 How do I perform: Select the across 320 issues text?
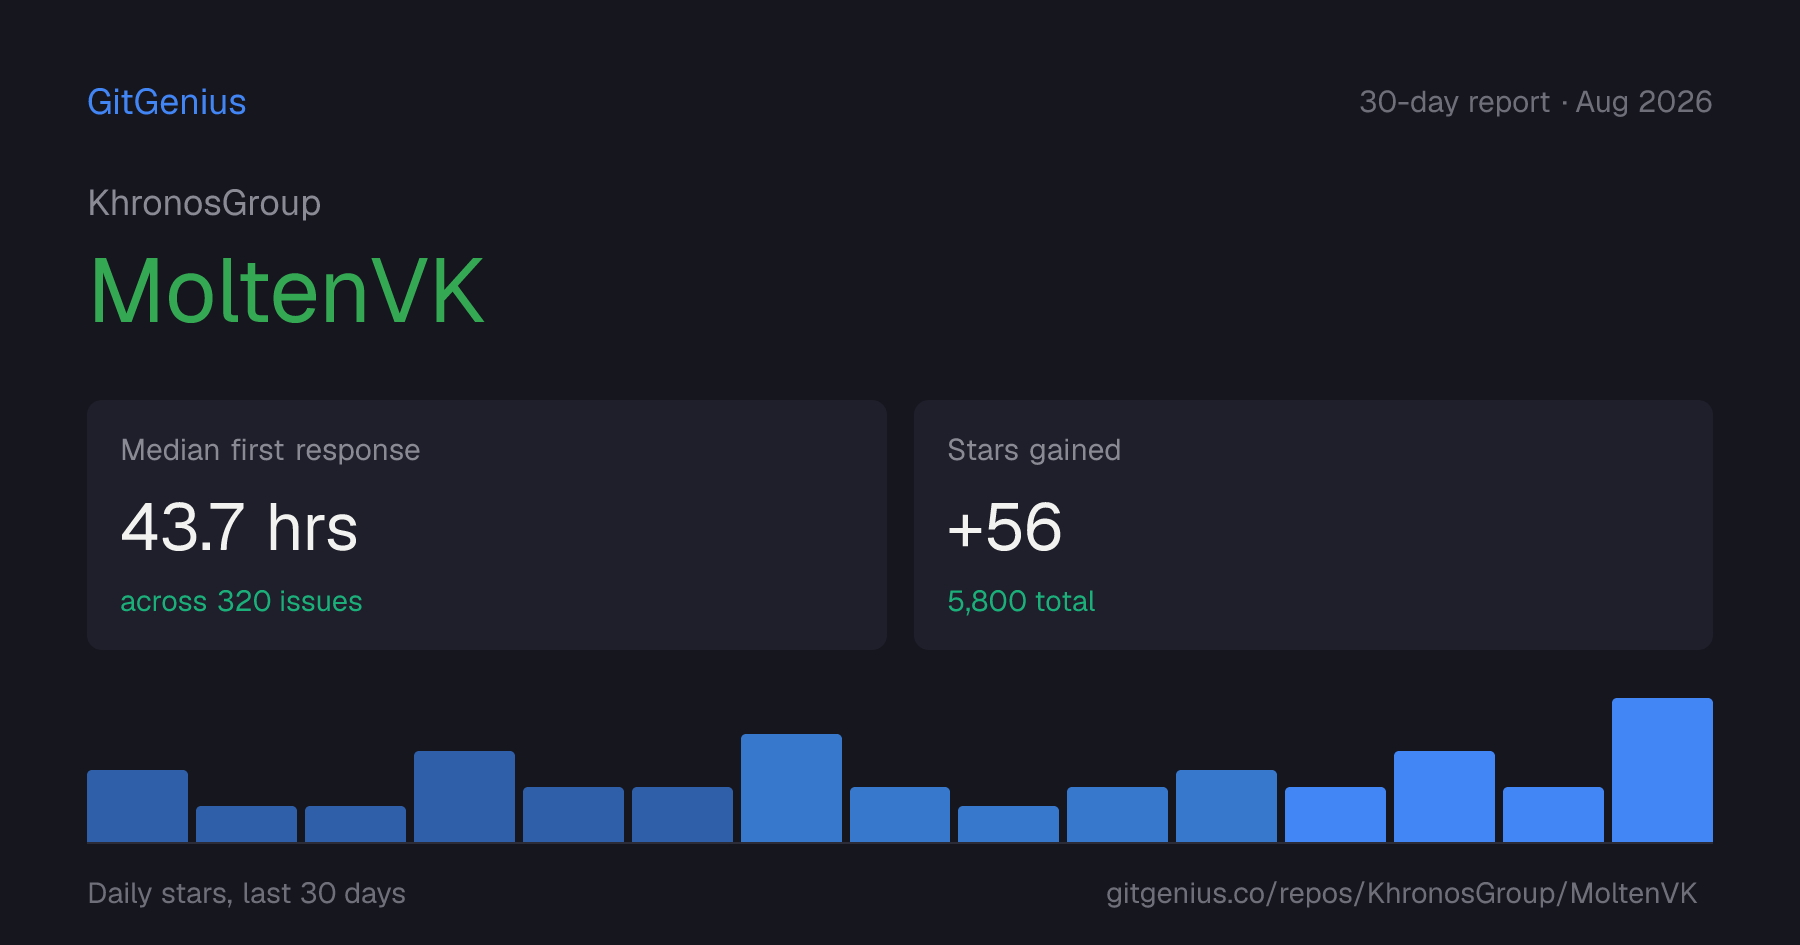point(241,601)
